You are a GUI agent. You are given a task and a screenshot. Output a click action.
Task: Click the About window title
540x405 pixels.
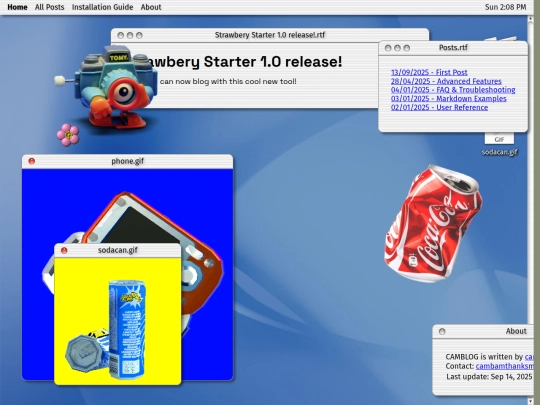tap(516, 331)
